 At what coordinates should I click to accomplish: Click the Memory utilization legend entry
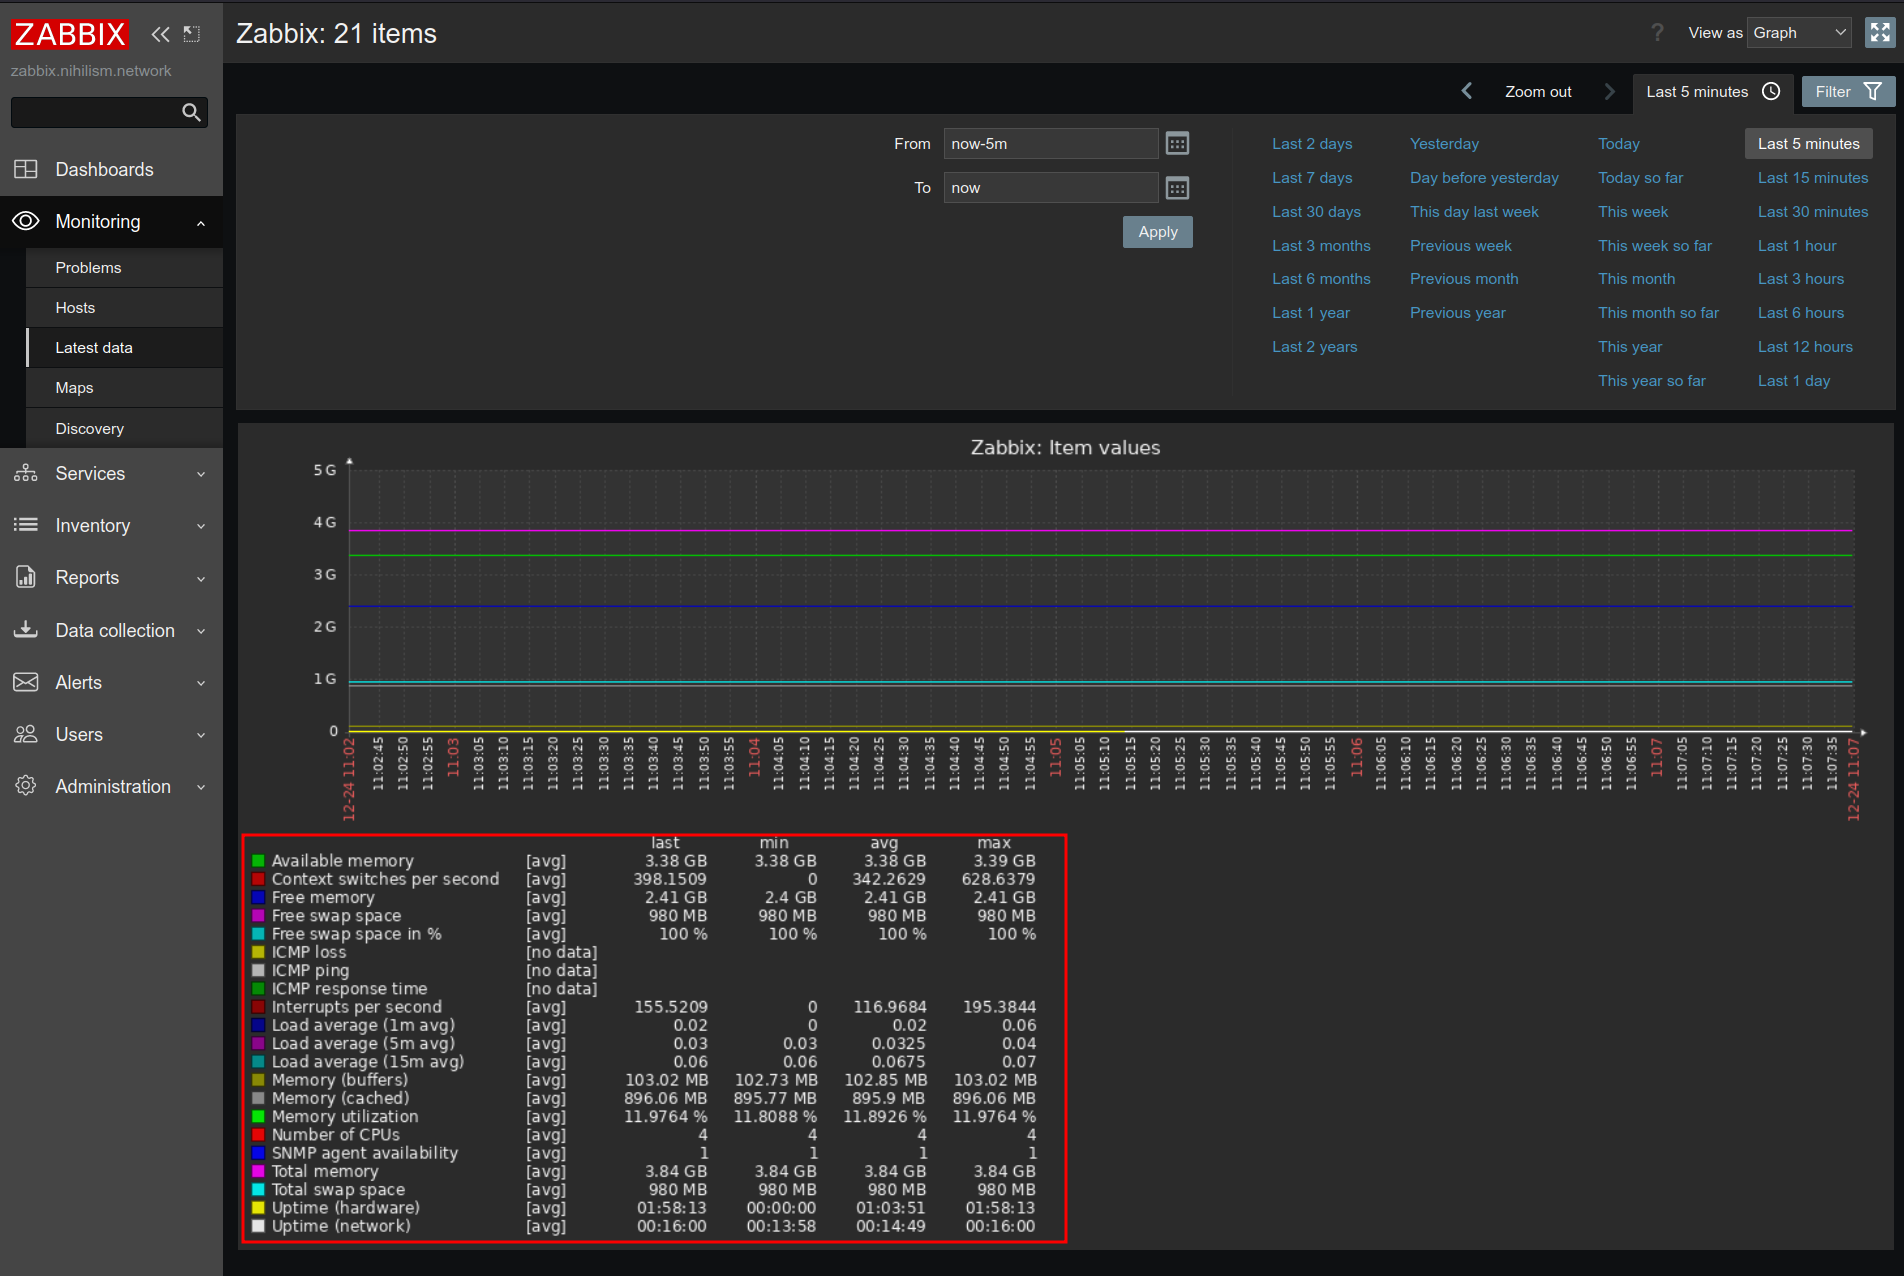(x=345, y=1117)
